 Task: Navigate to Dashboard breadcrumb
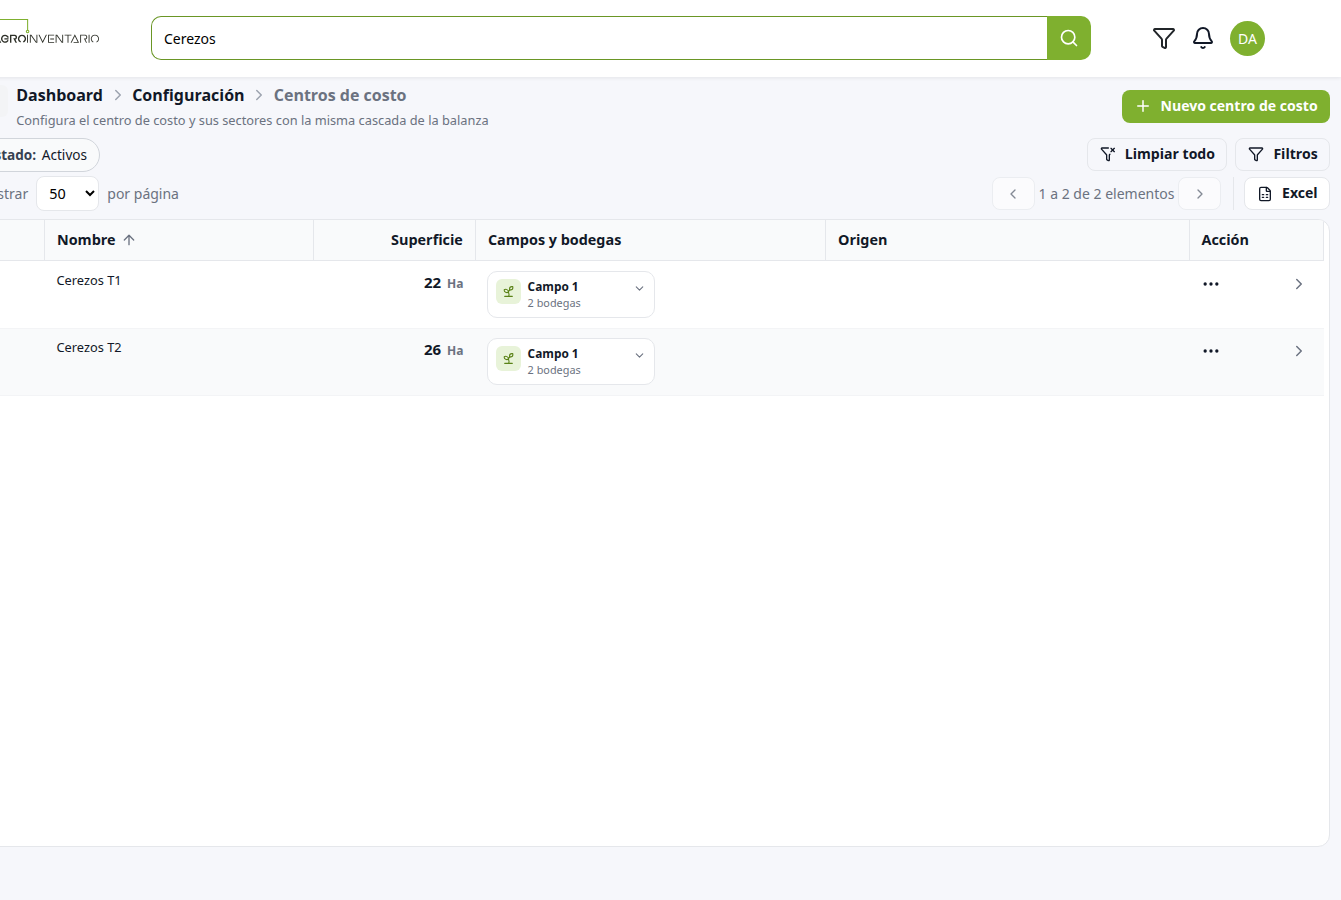coord(59,95)
